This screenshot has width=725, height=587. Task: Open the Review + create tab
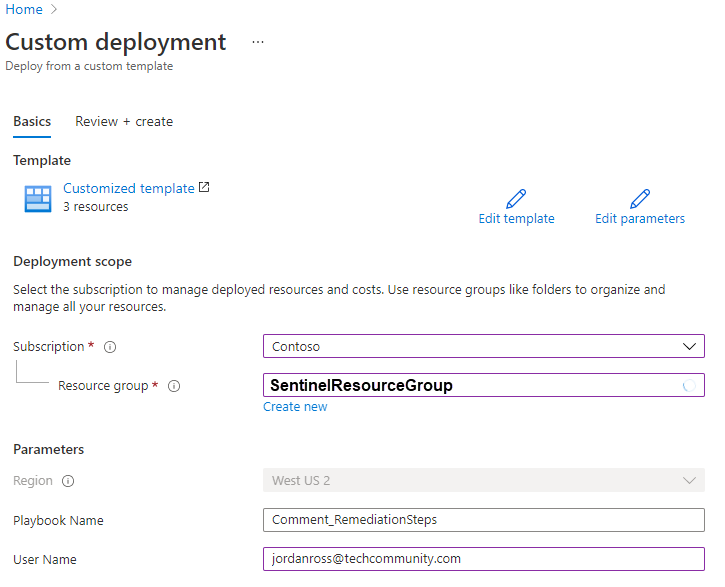[124, 122]
